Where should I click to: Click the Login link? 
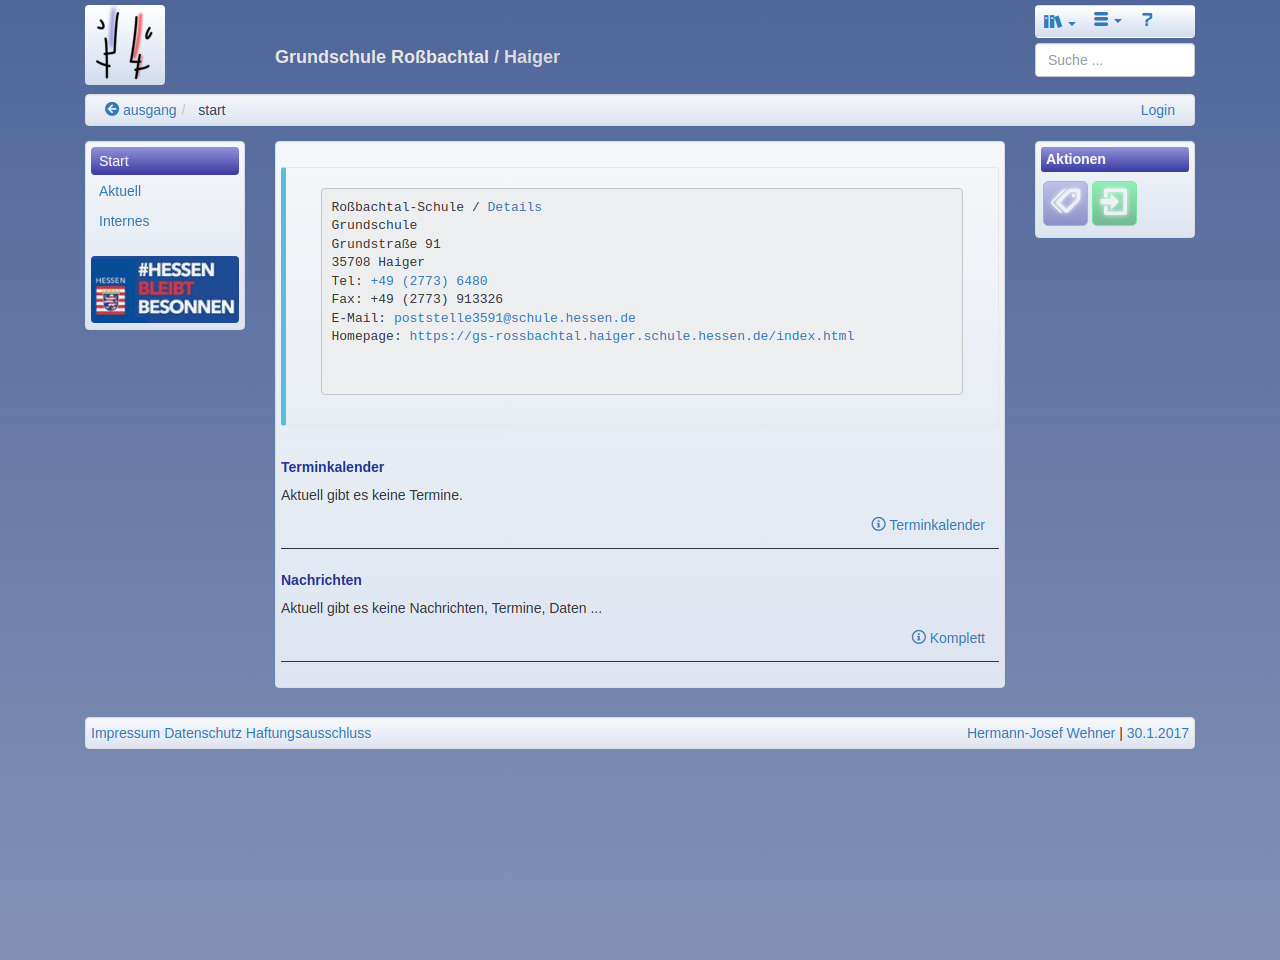pos(1157,110)
